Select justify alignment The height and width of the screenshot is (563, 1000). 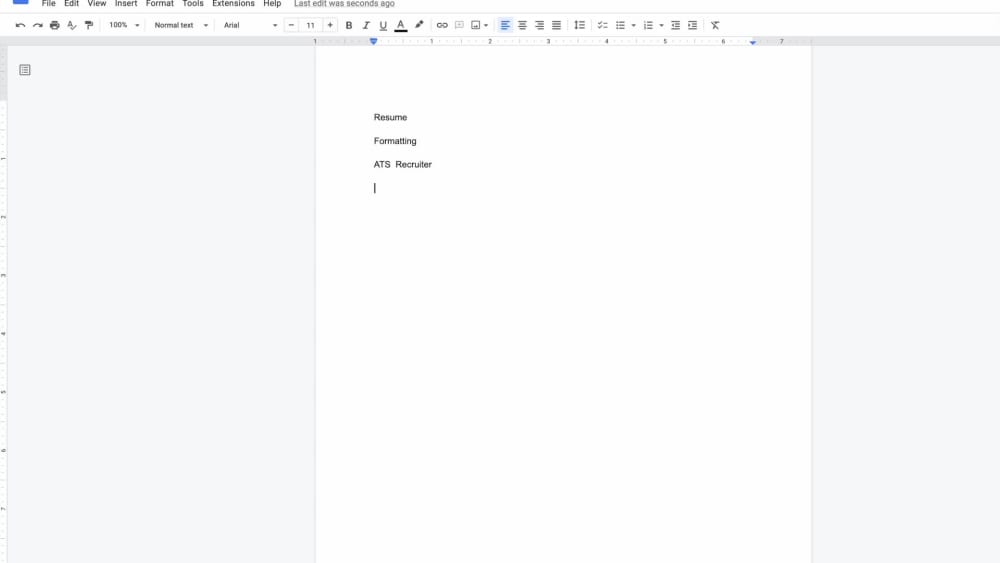point(557,26)
